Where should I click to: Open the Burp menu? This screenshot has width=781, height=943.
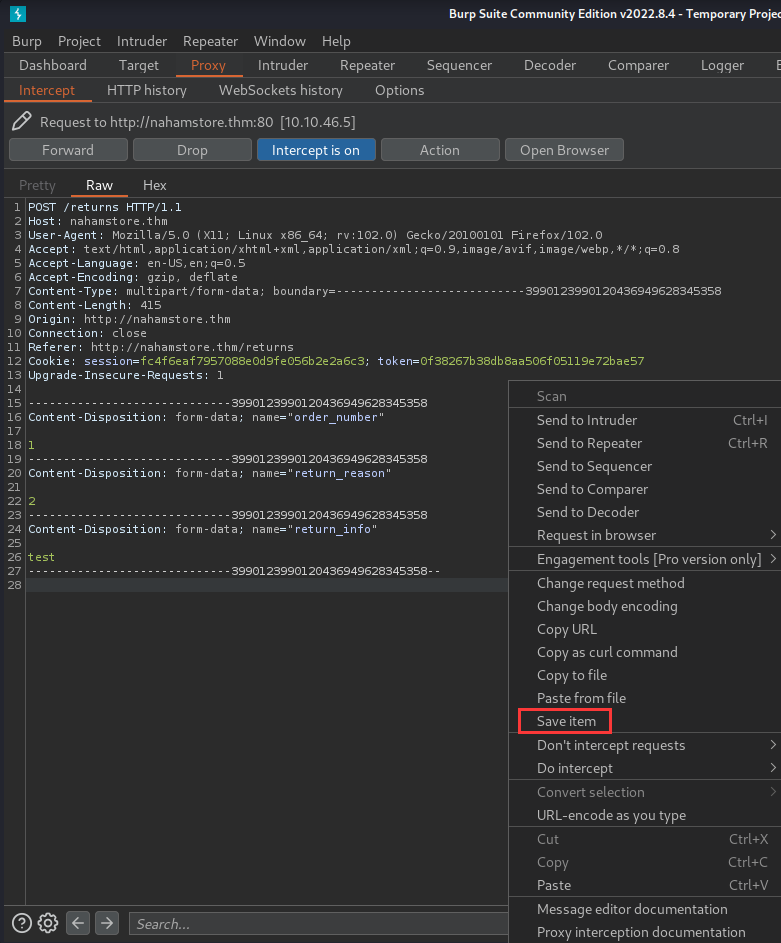click(x=27, y=41)
